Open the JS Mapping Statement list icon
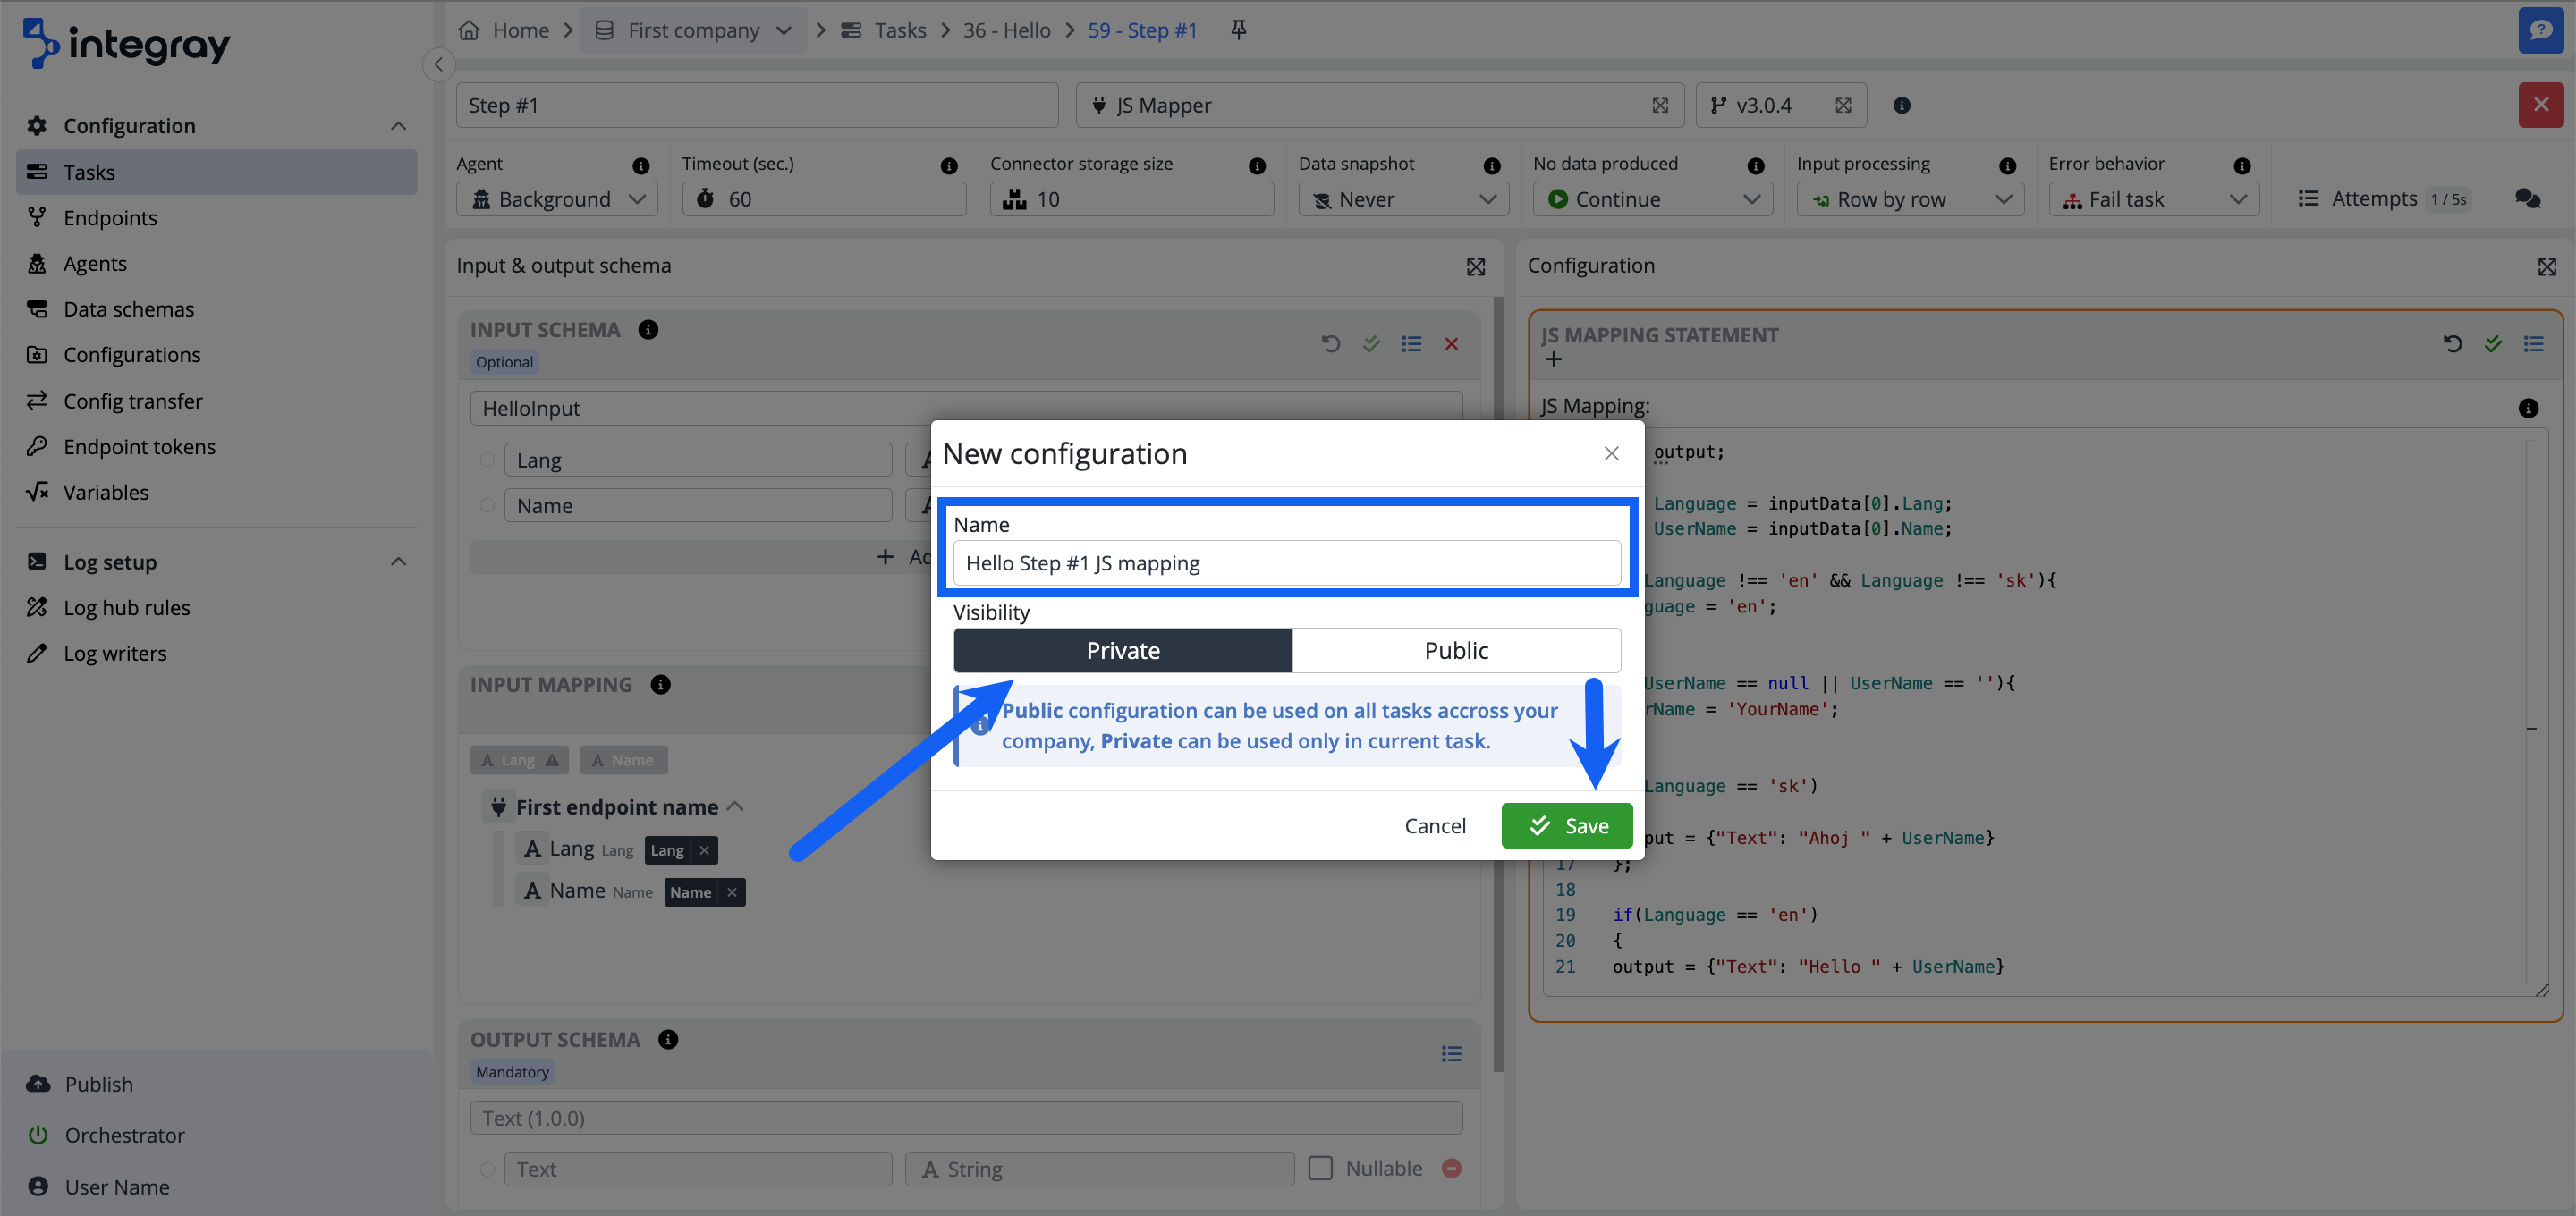 tap(2534, 343)
